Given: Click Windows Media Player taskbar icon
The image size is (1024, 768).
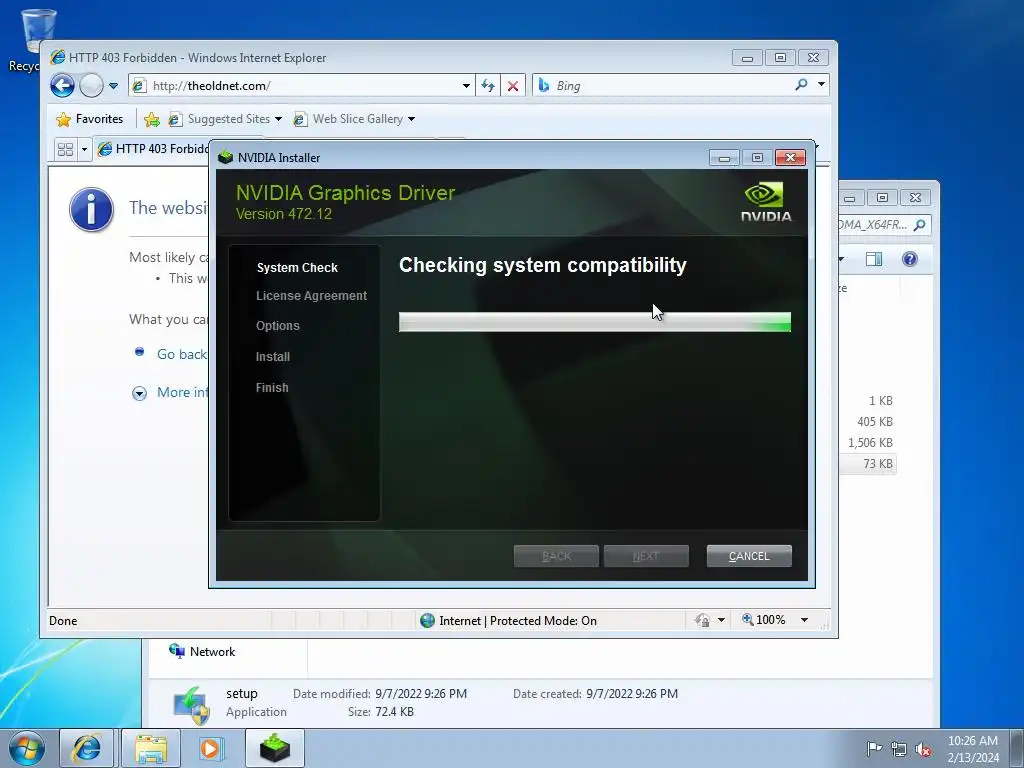Looking at the screenshot, I should pyautogui.click(x=210, y=748).
